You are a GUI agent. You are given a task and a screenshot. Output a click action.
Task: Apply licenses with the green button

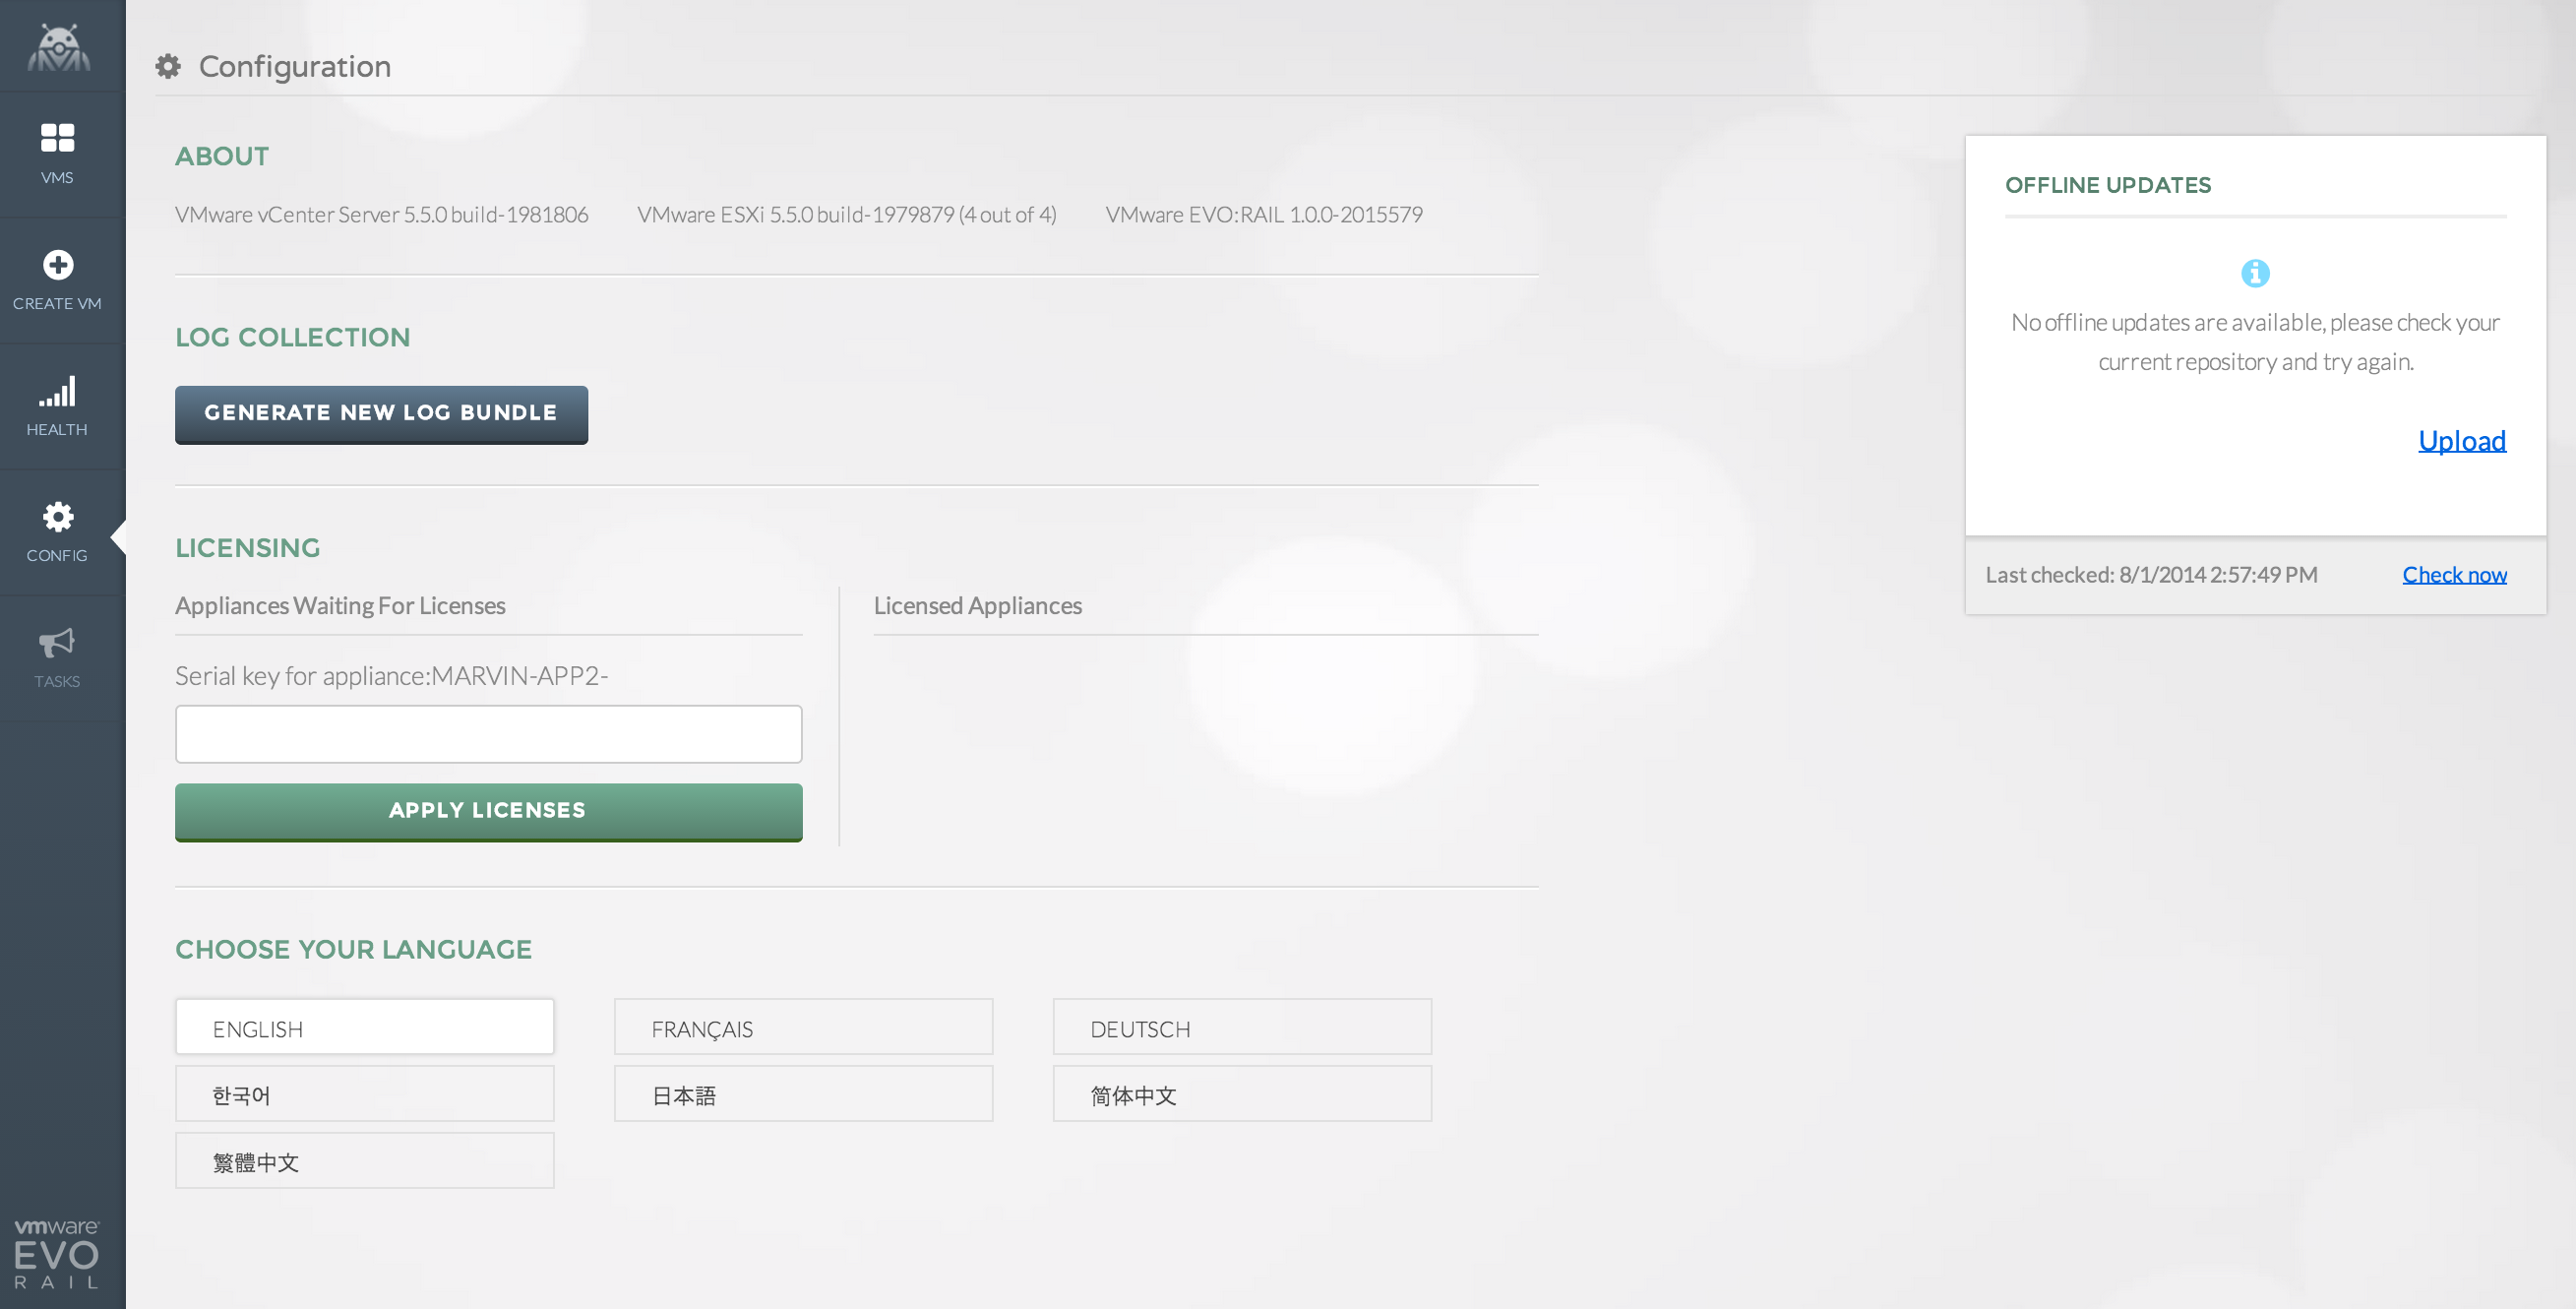[x=488, y=811]
